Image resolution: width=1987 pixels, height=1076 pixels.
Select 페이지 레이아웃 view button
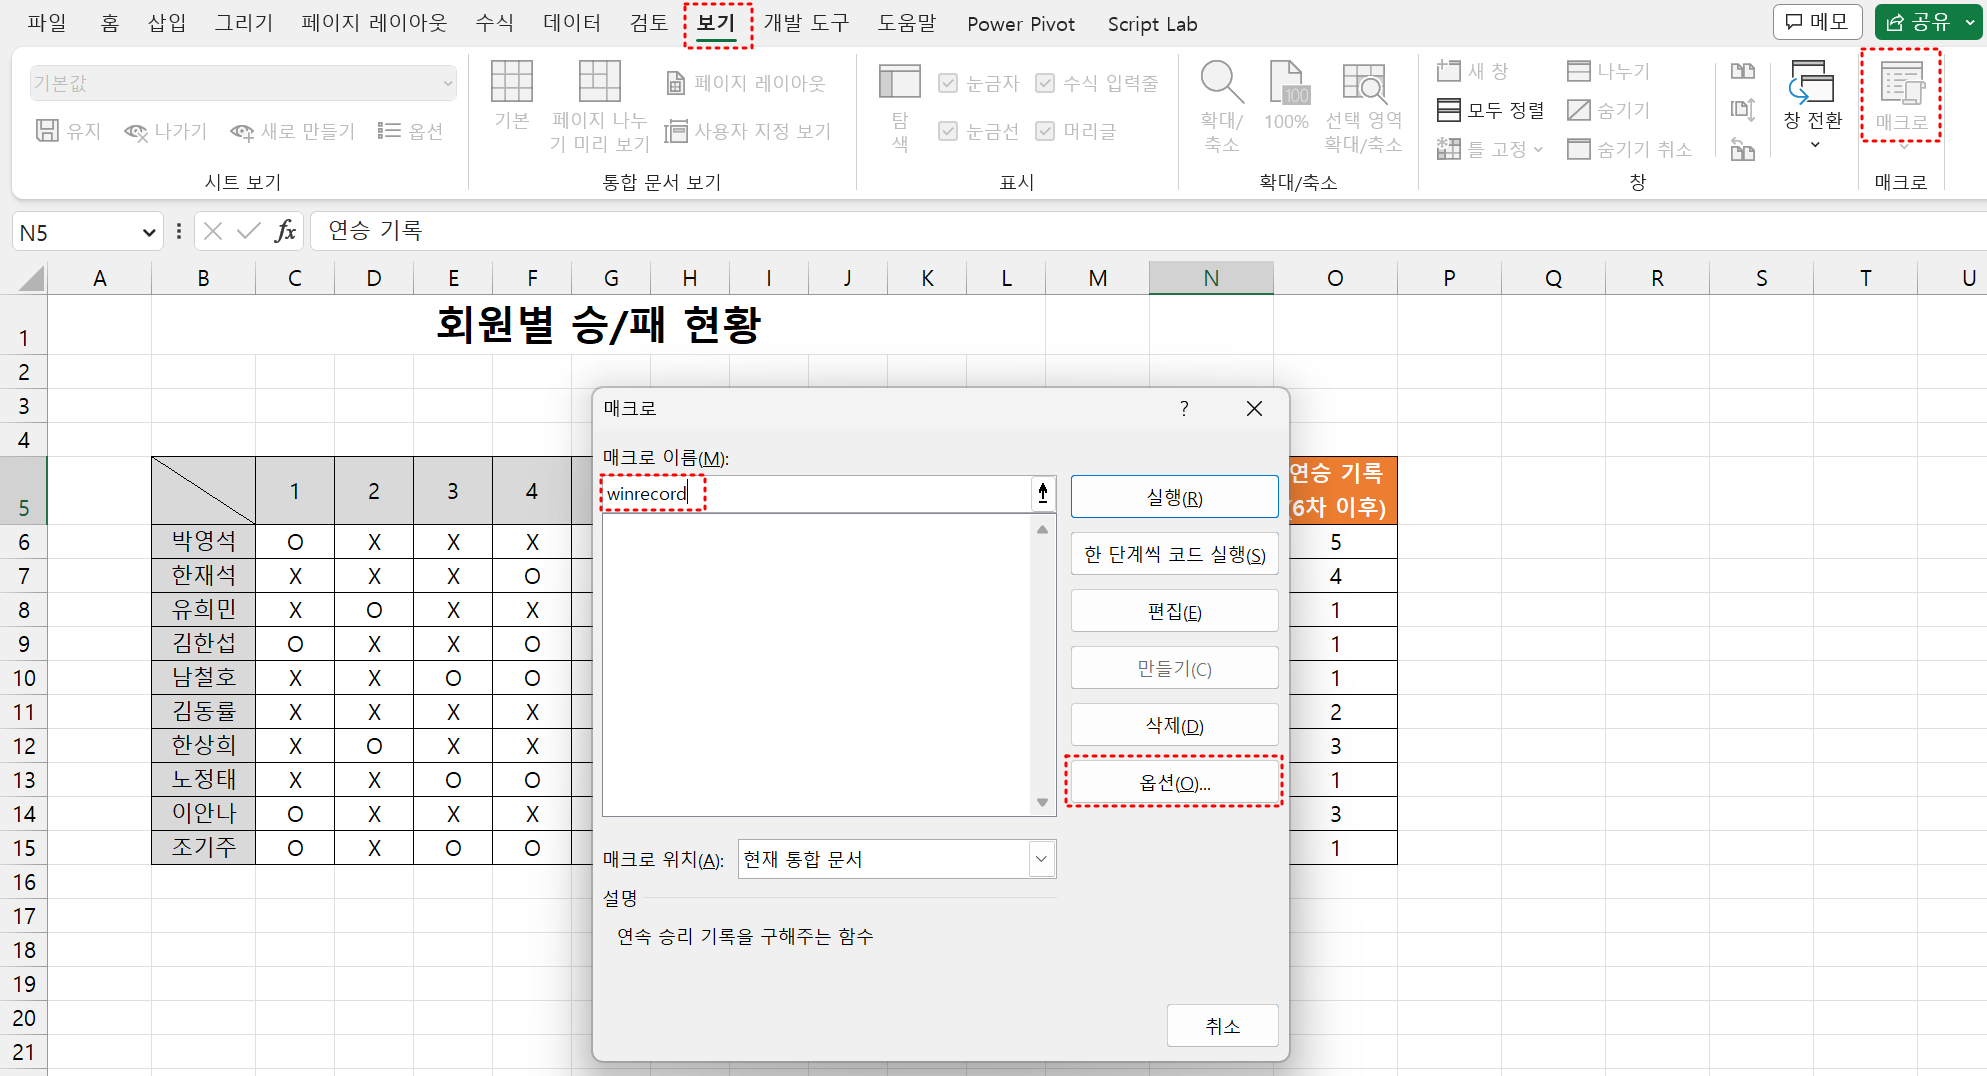click(x=746, y=83)
